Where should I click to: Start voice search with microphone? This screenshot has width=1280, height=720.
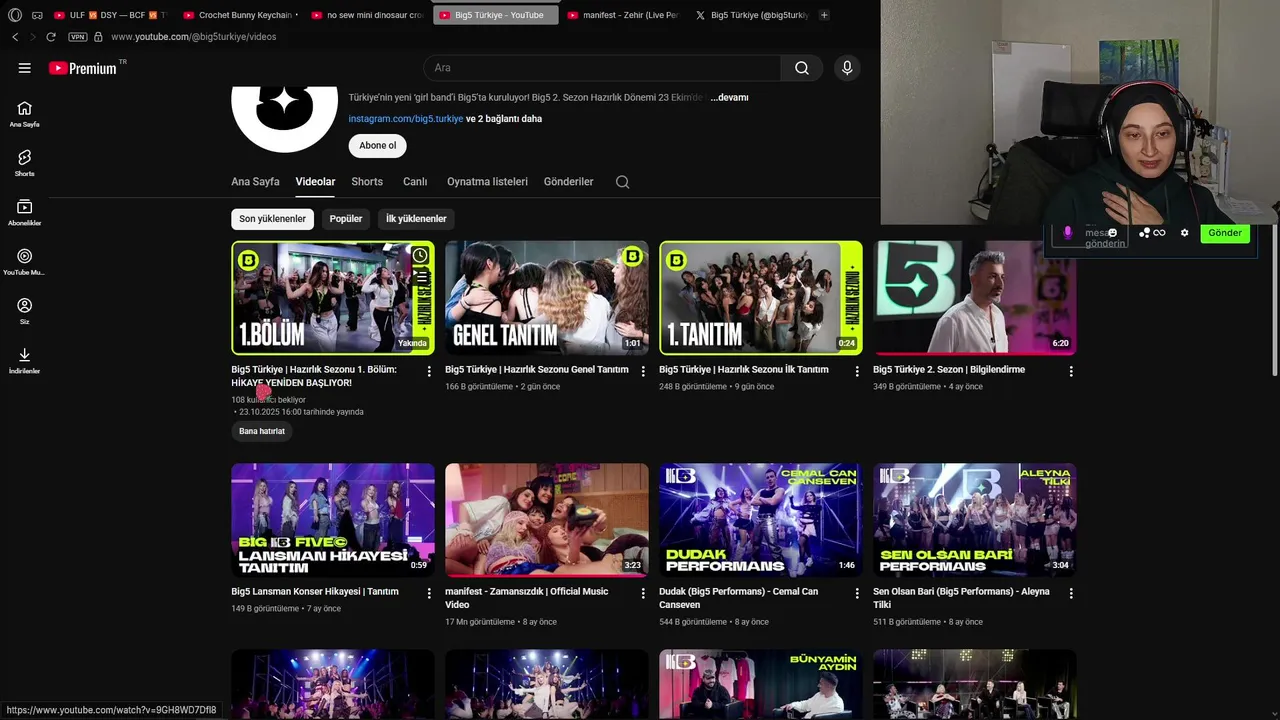point(847,68)
